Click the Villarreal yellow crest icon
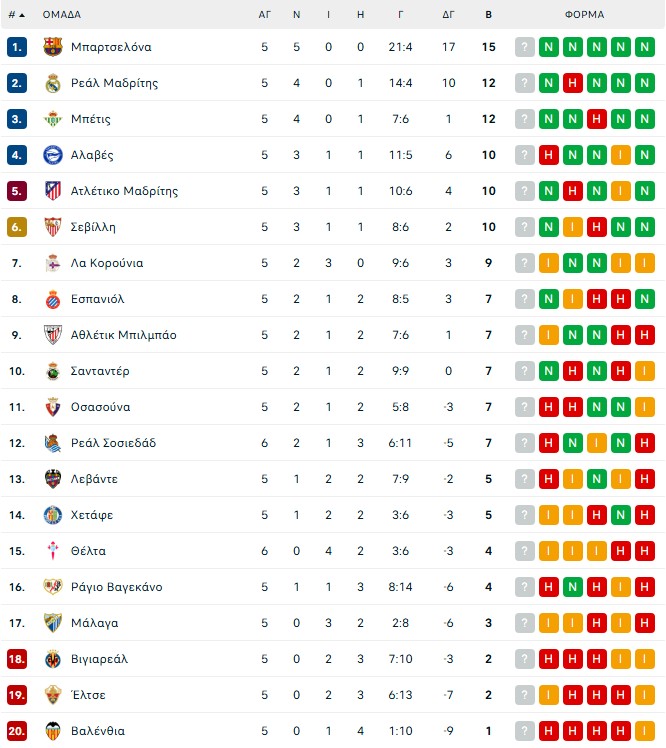The width and height of the screenshot is (666, 748). point(52,659)
